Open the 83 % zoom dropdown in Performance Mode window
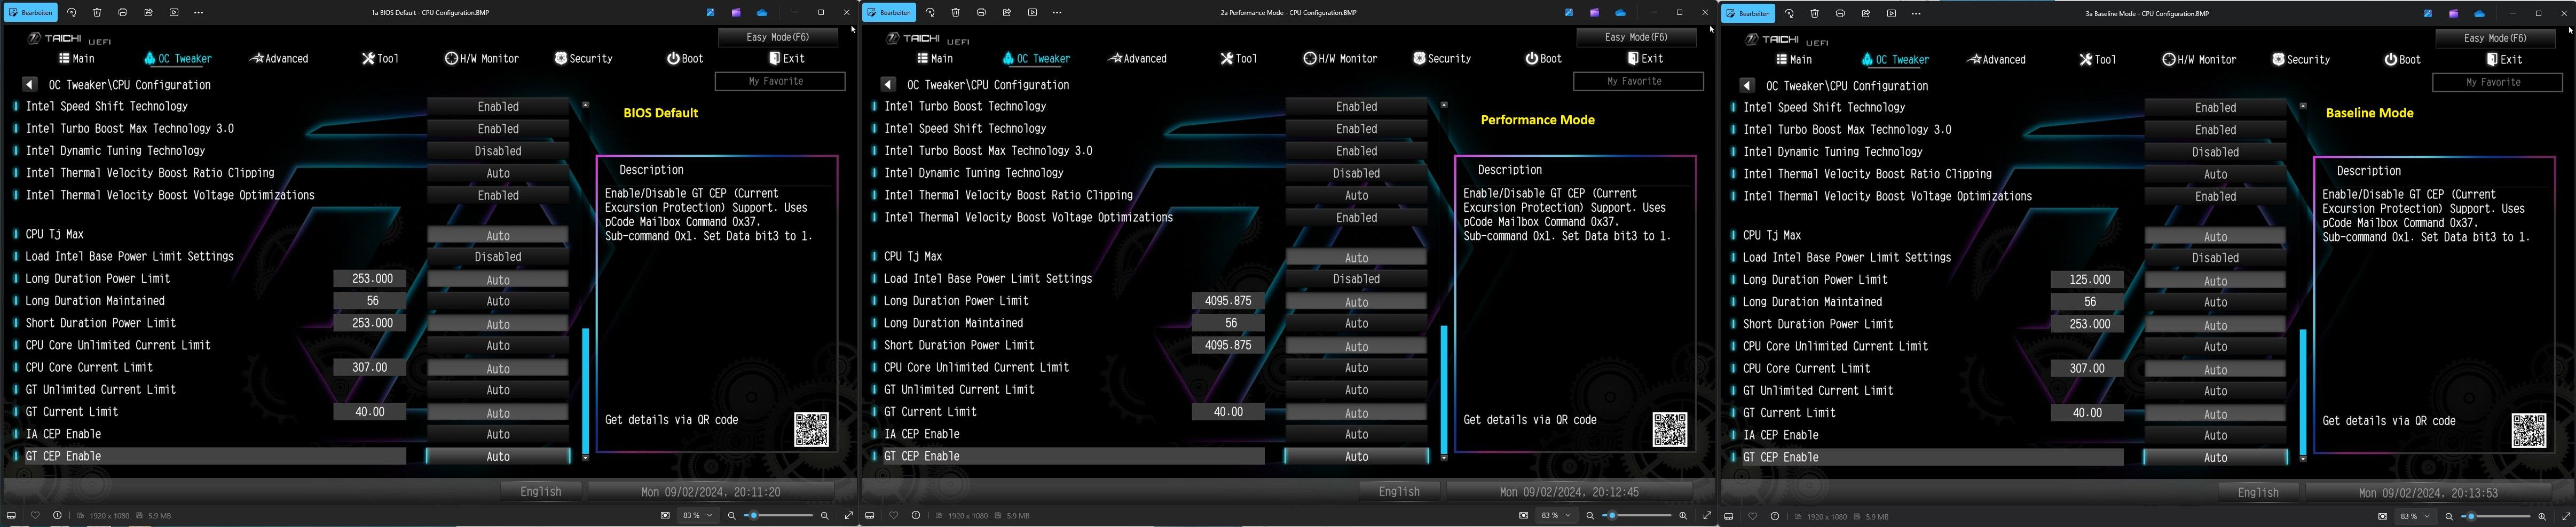This screenshot has height=527, width=2576. pyautogui.click(x=1556, y=515)
